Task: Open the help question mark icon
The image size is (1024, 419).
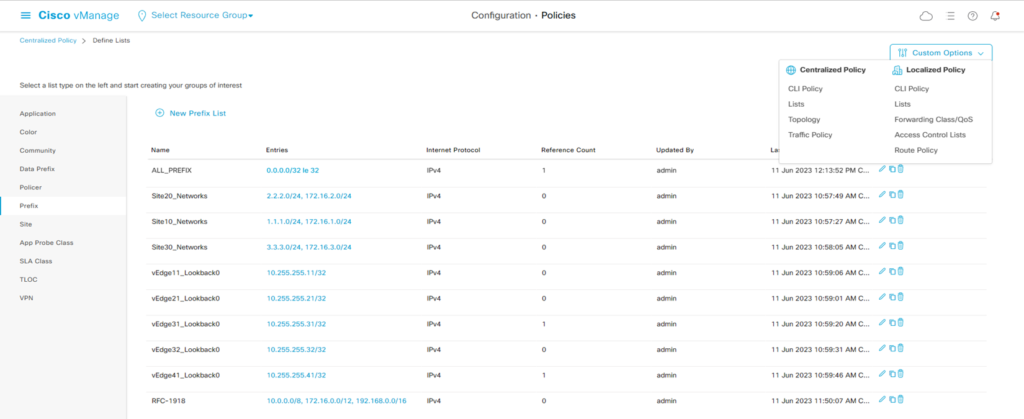Action: [x=972, y=16]
